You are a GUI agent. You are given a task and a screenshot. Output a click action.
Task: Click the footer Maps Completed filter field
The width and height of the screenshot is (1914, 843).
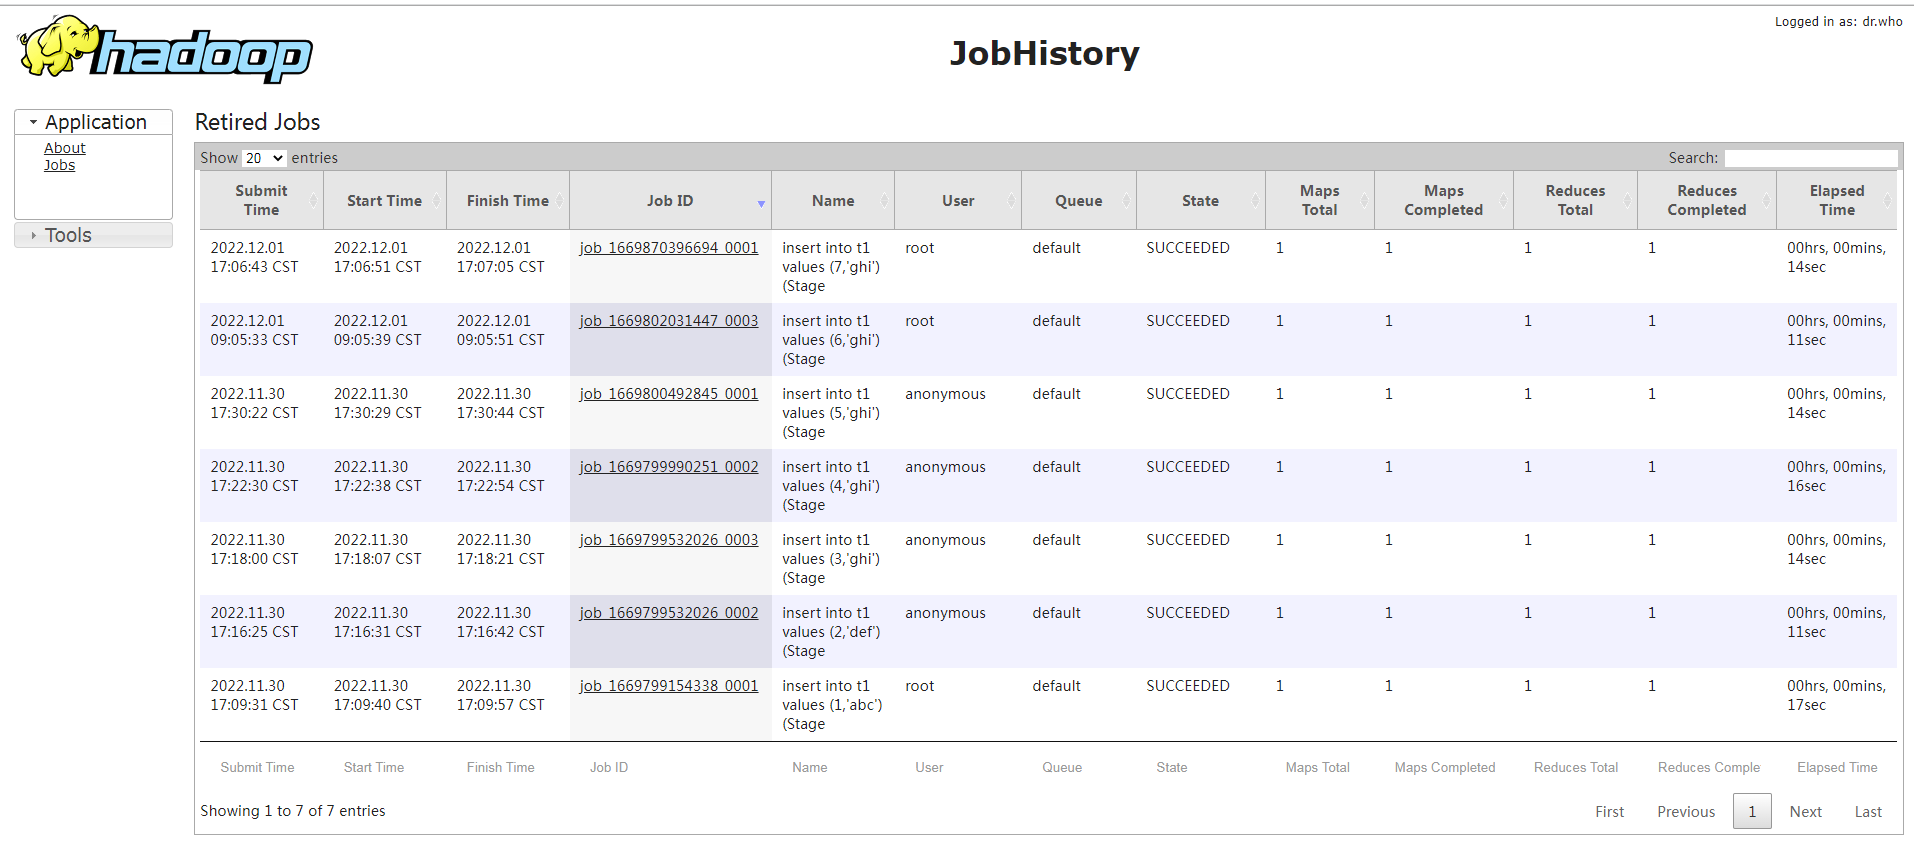click(1442, 767)
